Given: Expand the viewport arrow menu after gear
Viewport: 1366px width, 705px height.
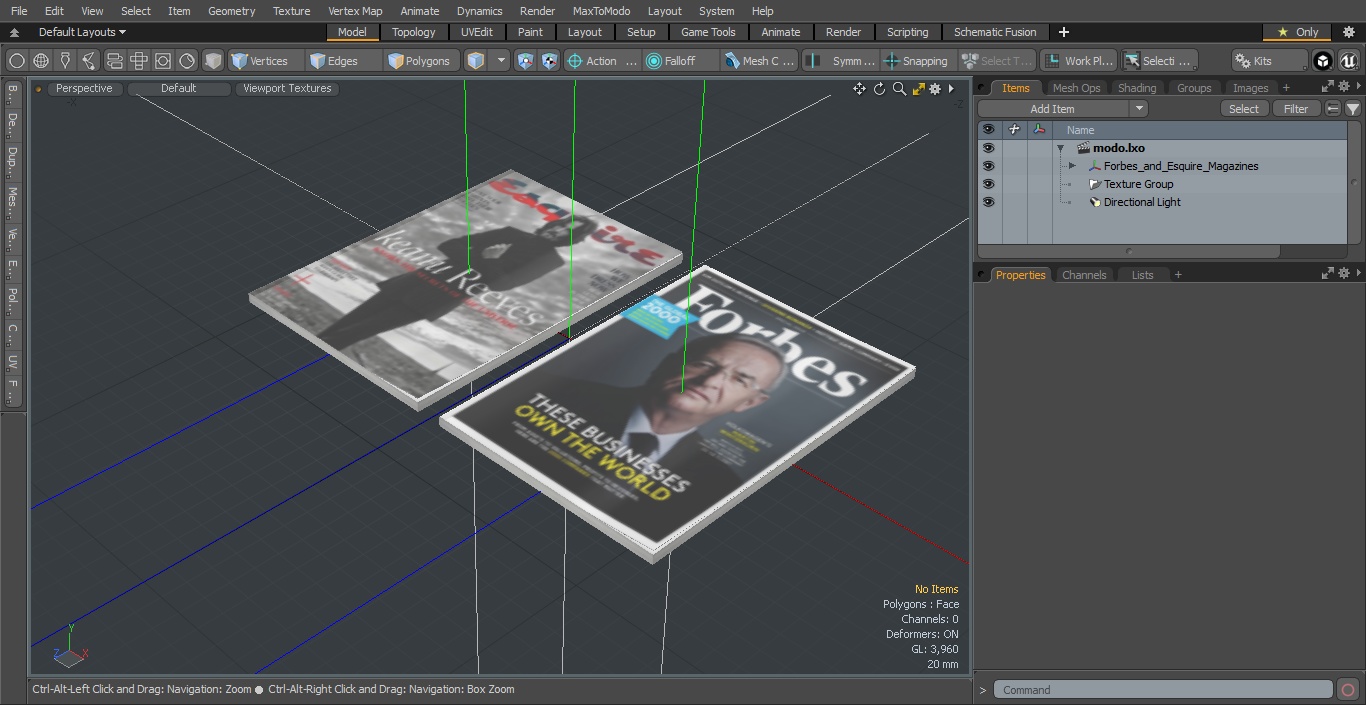Looking at the screenshot, I should click(951, 89).
